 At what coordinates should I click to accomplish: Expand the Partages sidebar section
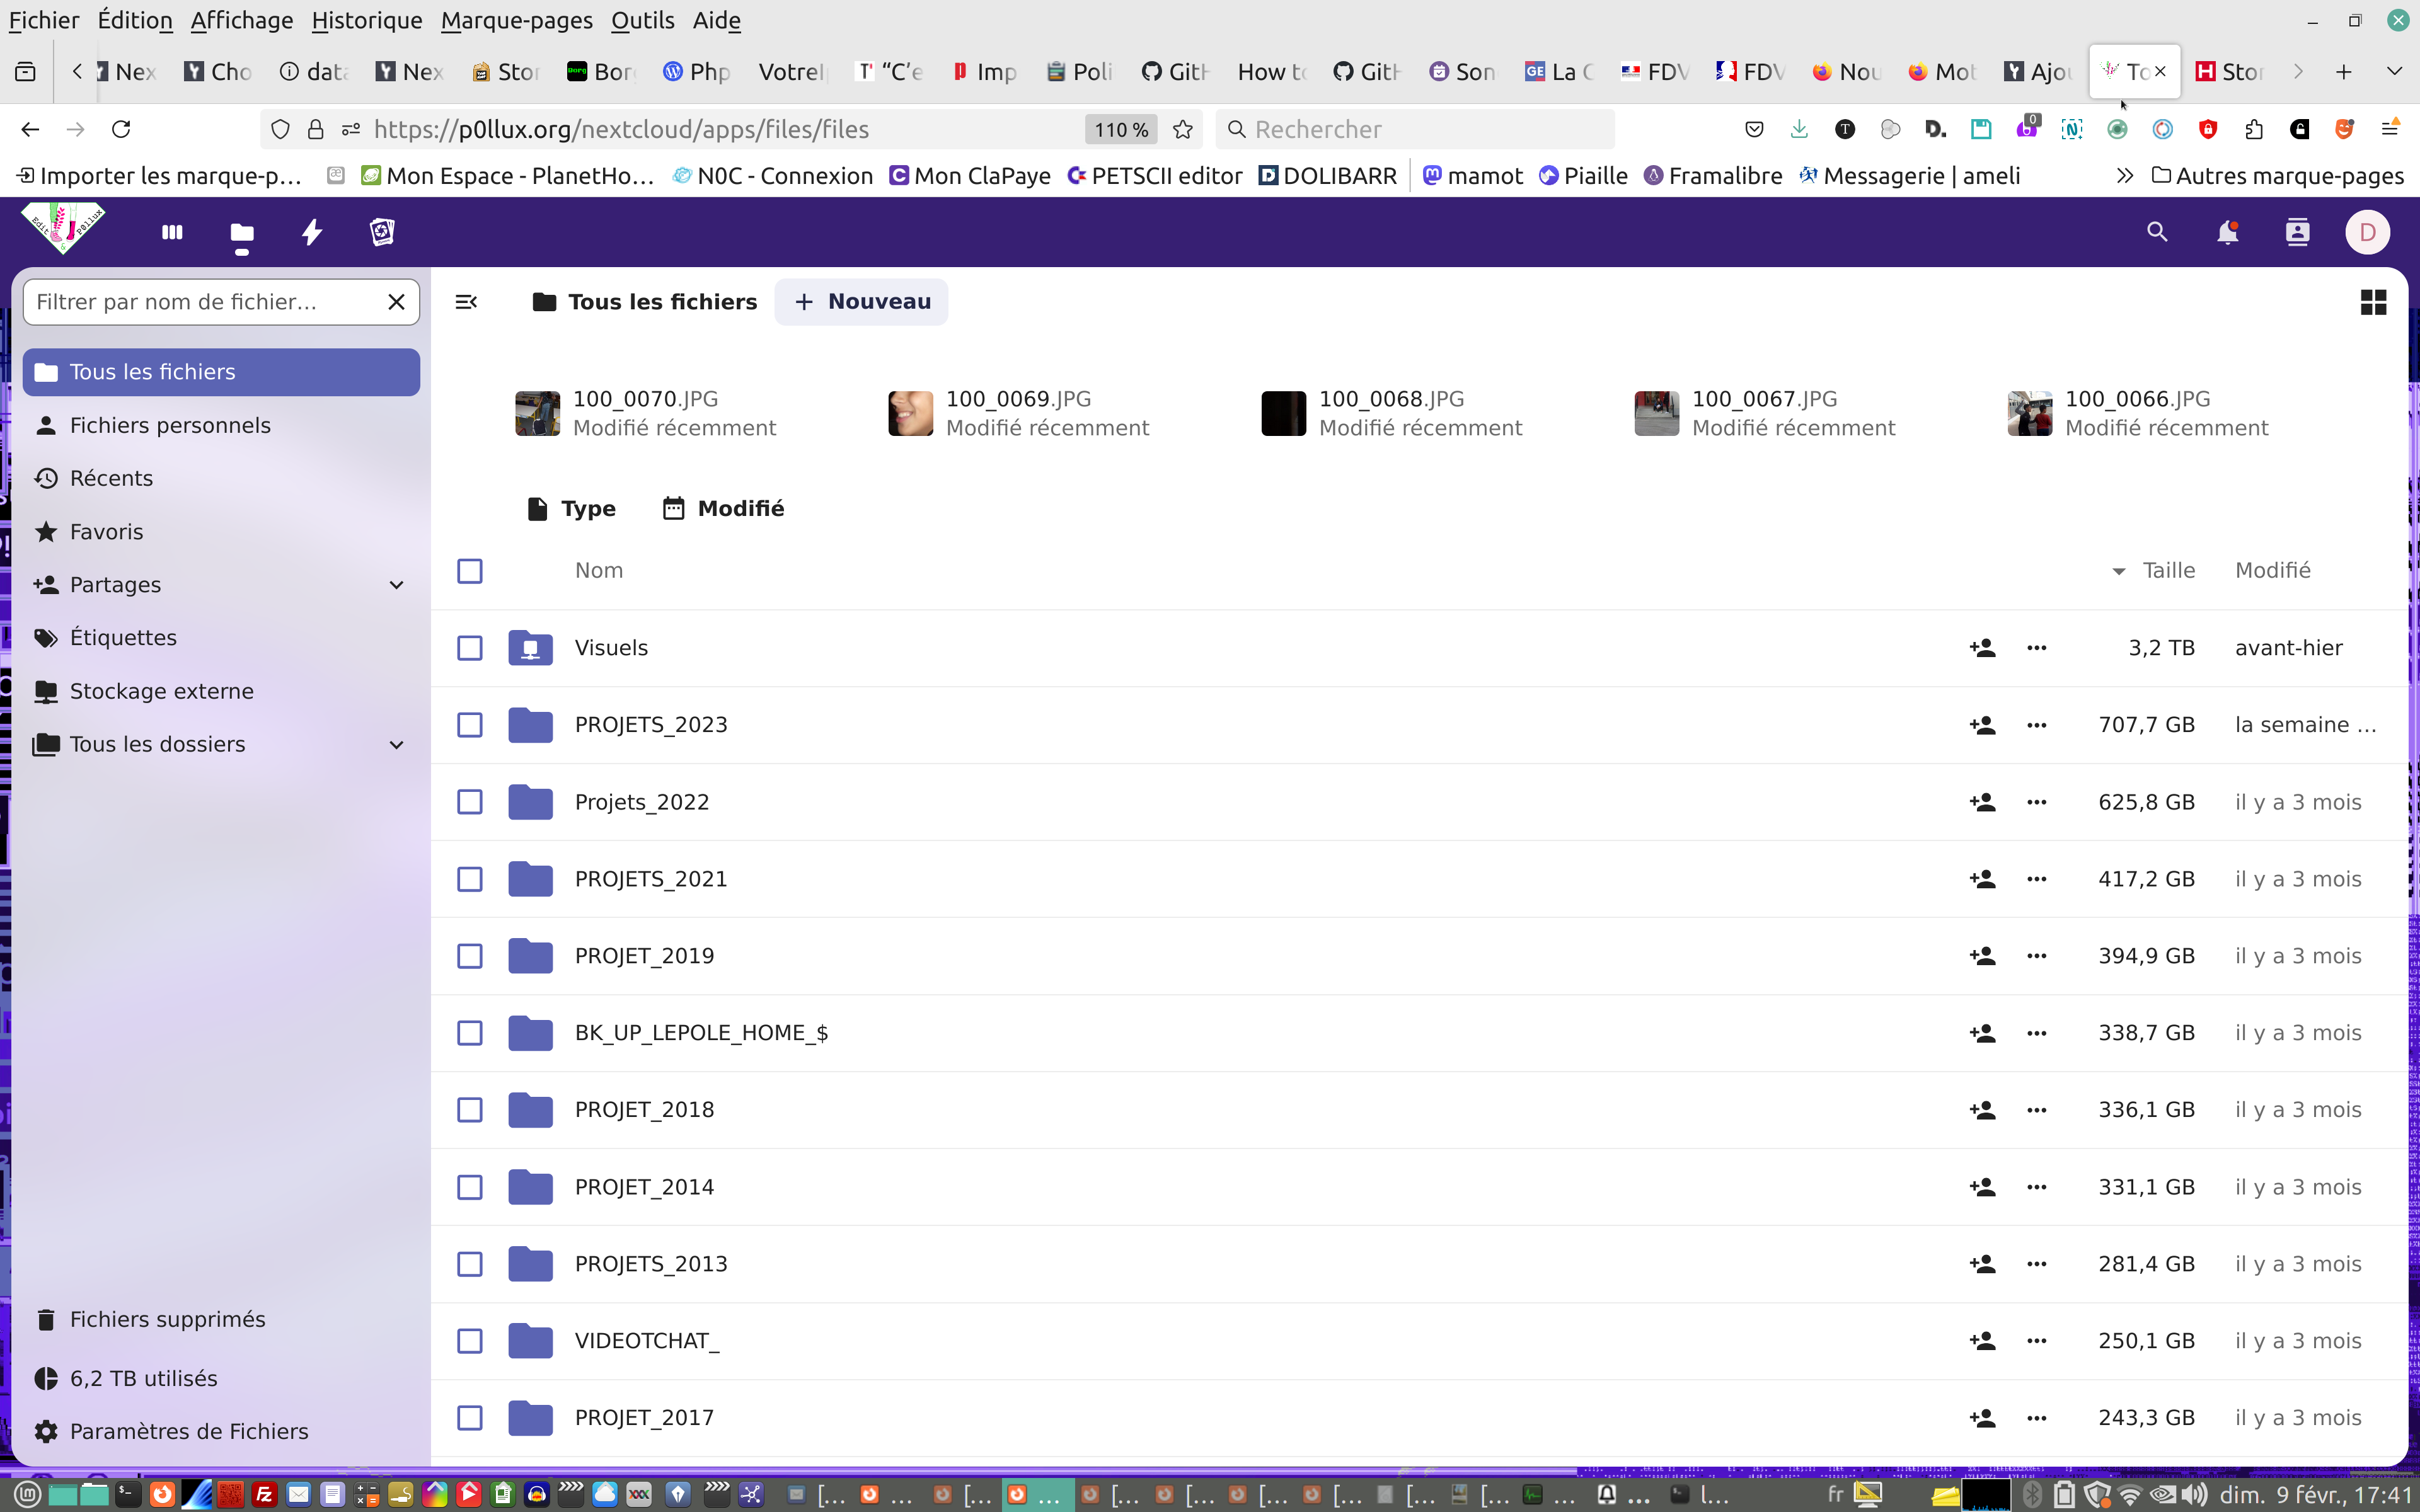click(397, 585)
